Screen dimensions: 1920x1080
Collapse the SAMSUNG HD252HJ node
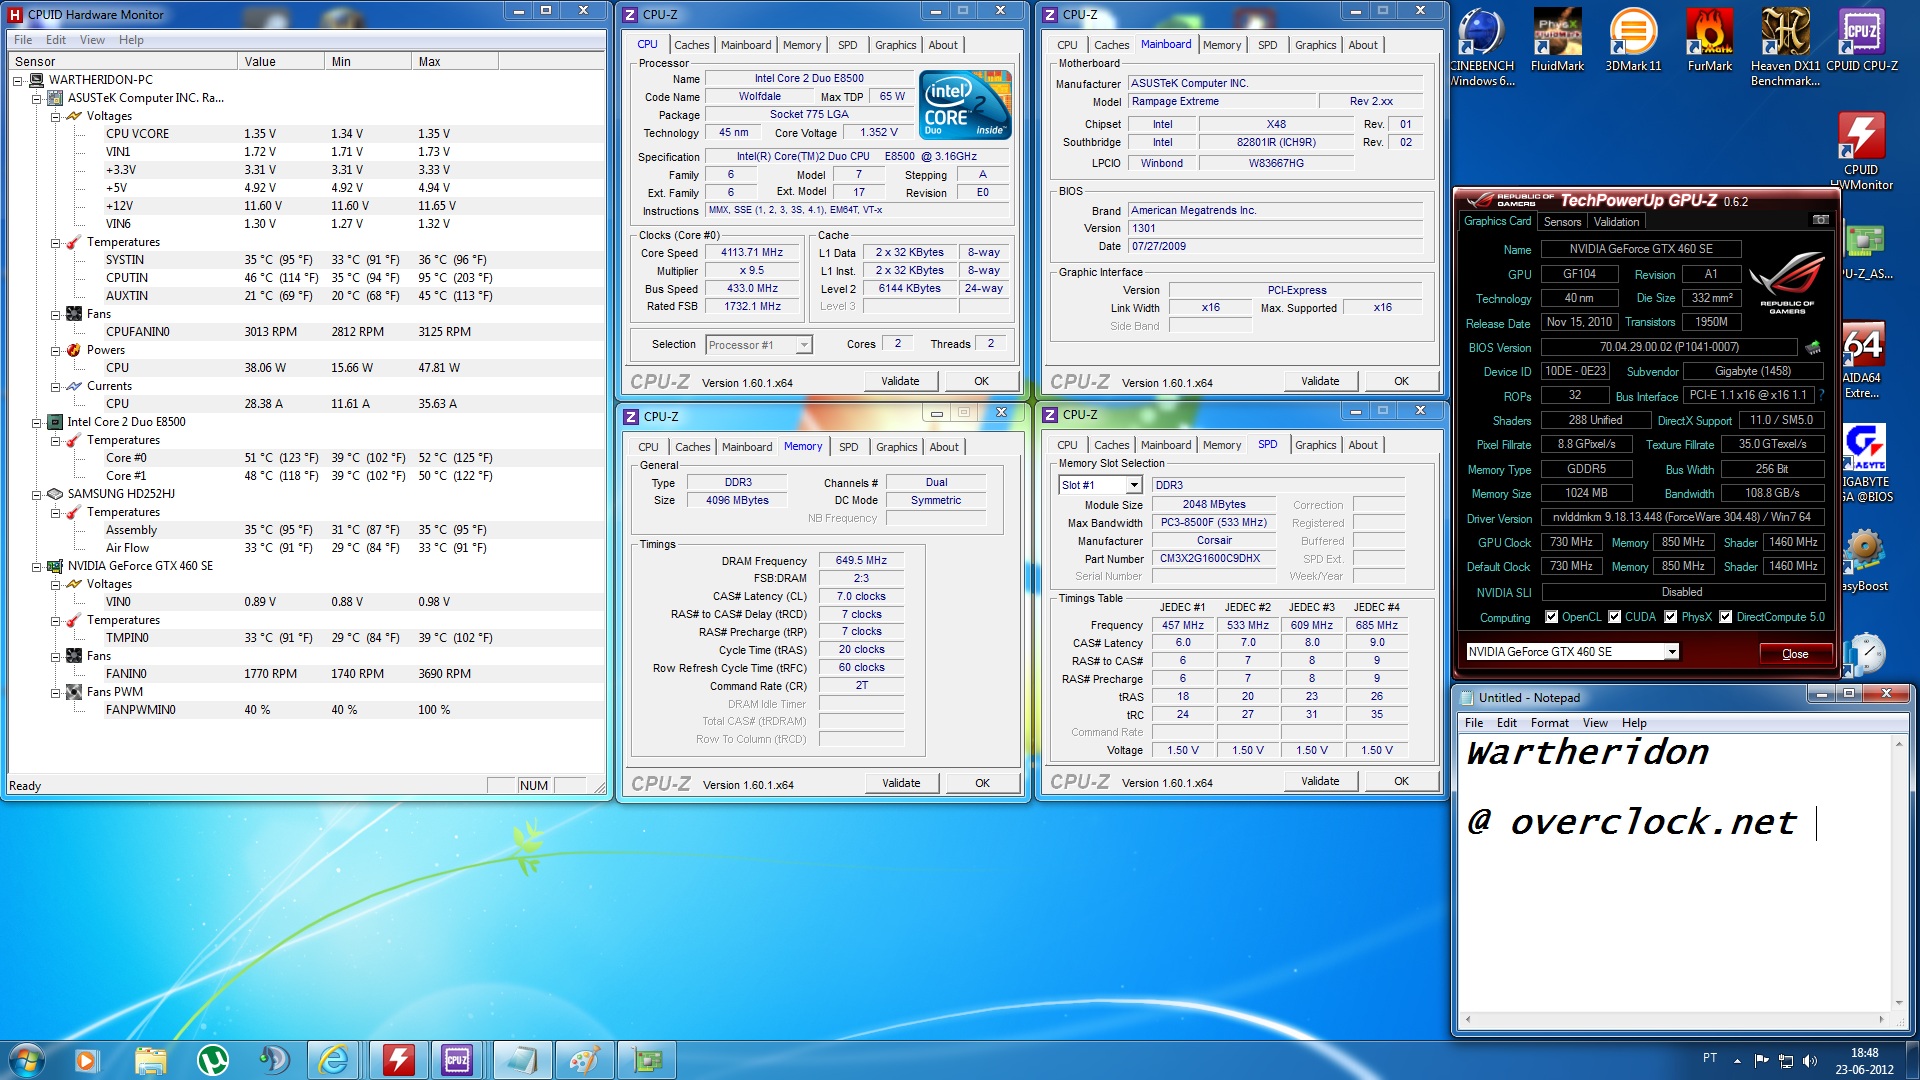37,494
